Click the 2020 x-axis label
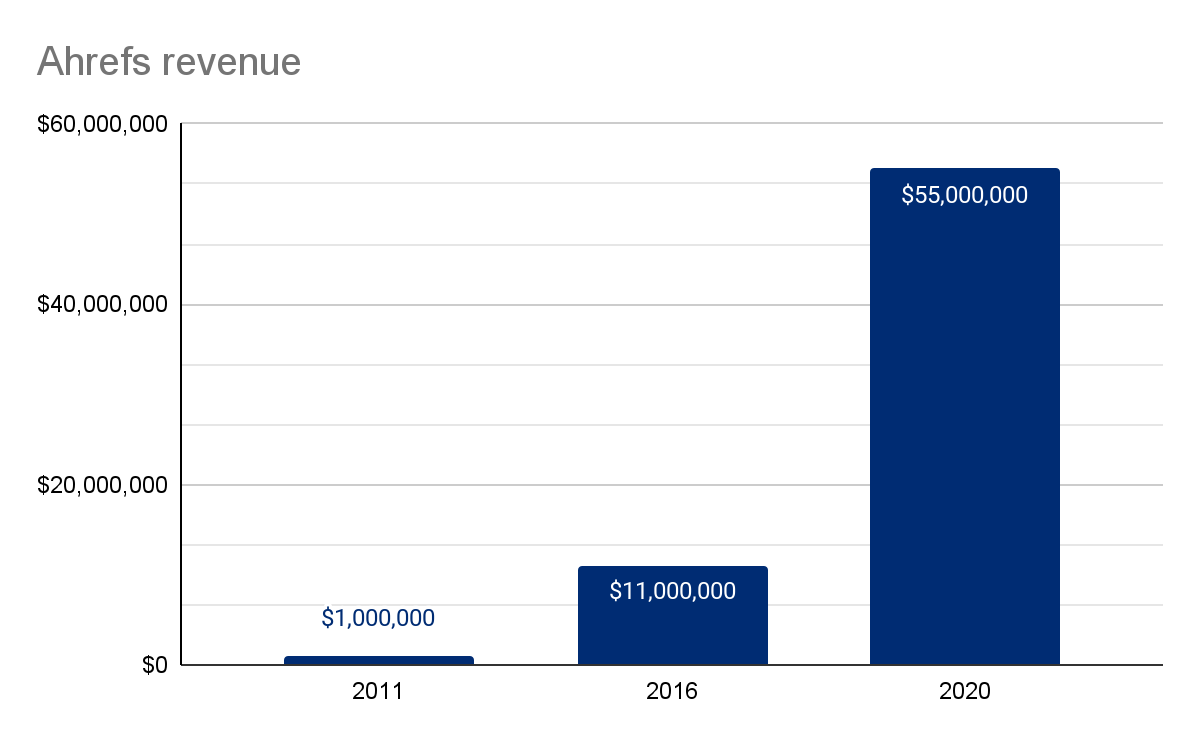1200x742 pixels. (x=964, y=691)
